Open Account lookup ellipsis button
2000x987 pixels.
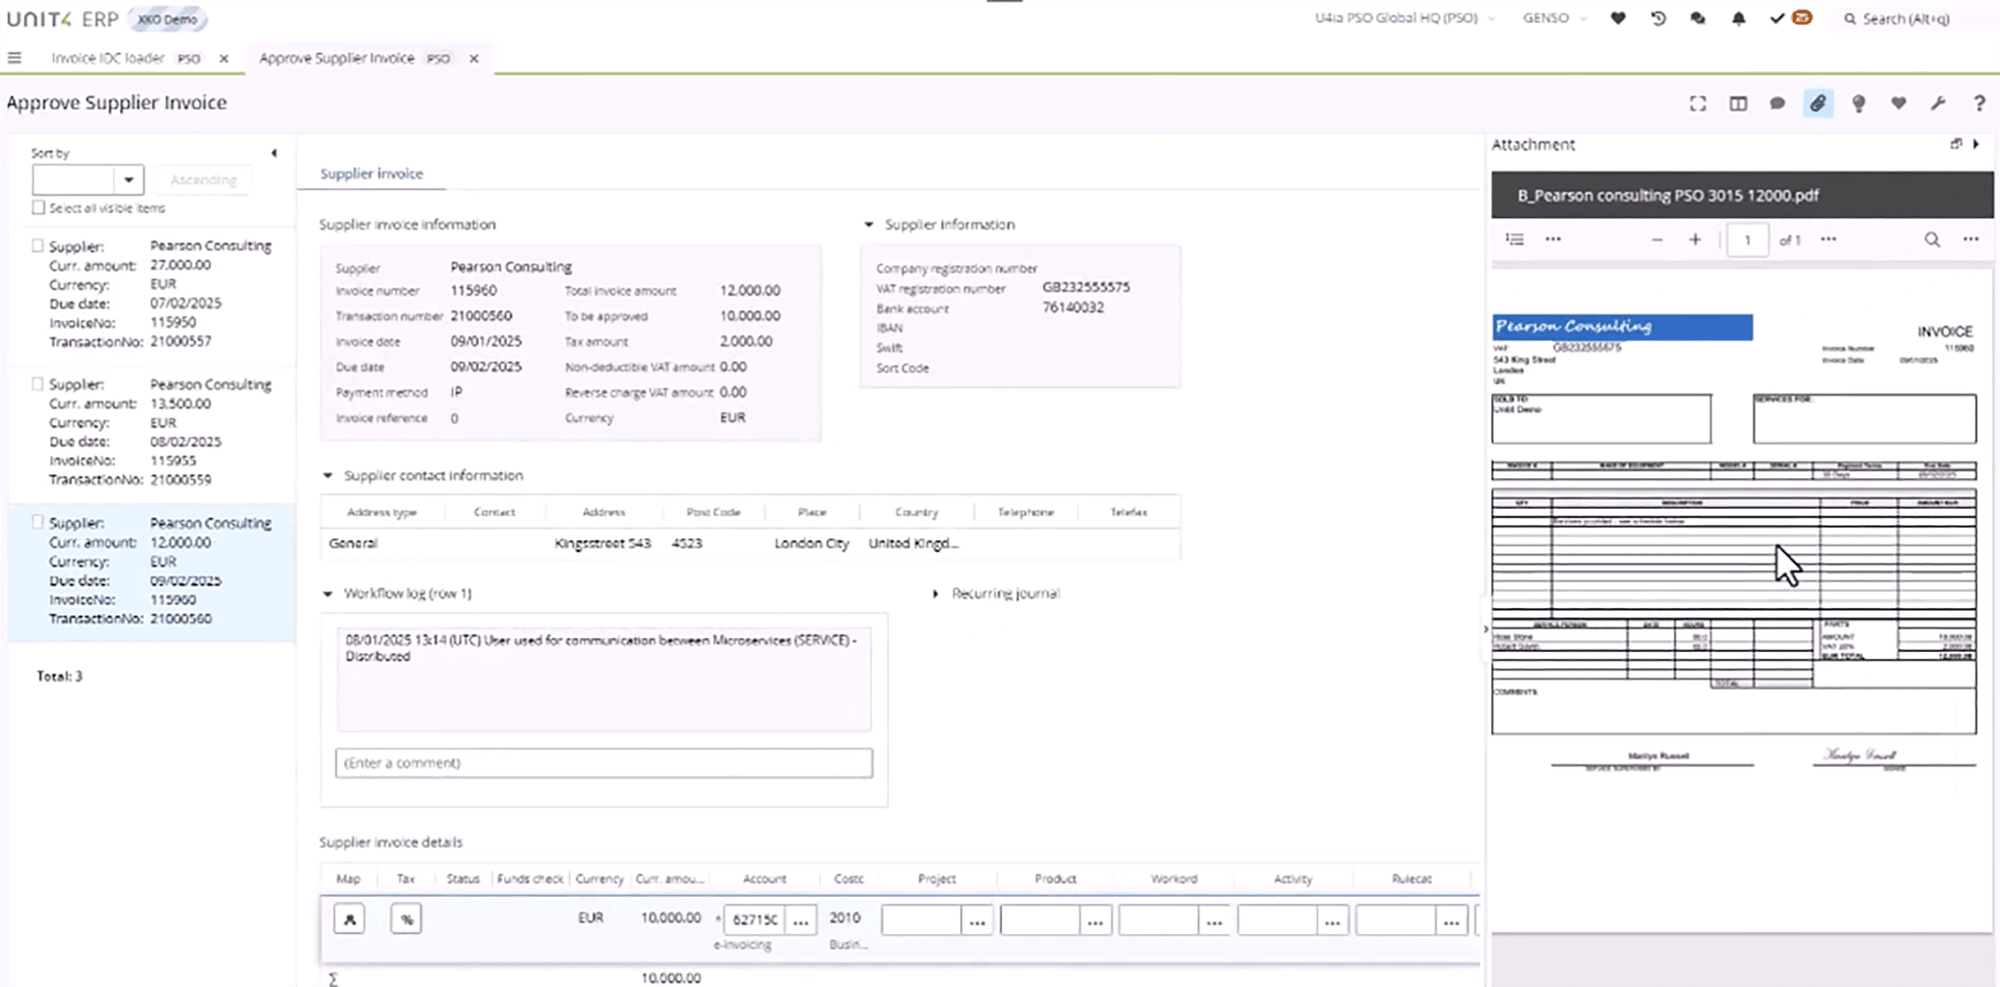click(800, 920)
